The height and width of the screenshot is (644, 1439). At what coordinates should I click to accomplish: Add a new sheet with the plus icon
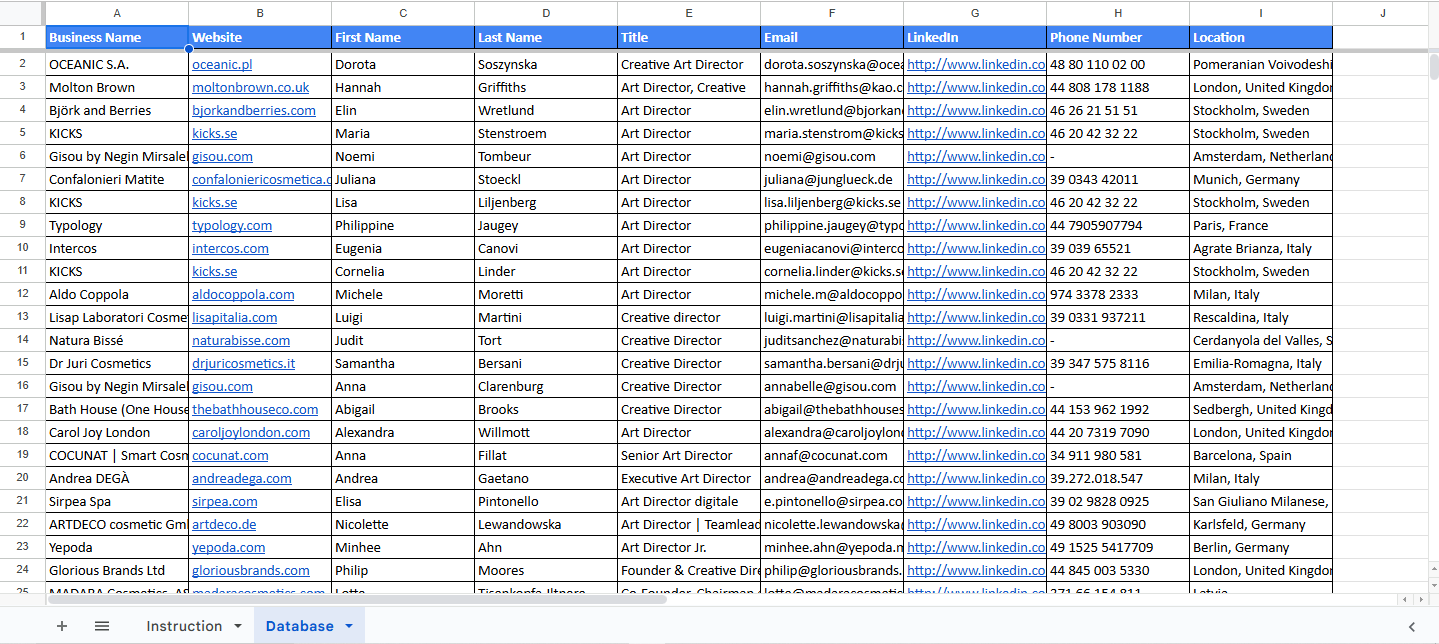coord(62,626)
